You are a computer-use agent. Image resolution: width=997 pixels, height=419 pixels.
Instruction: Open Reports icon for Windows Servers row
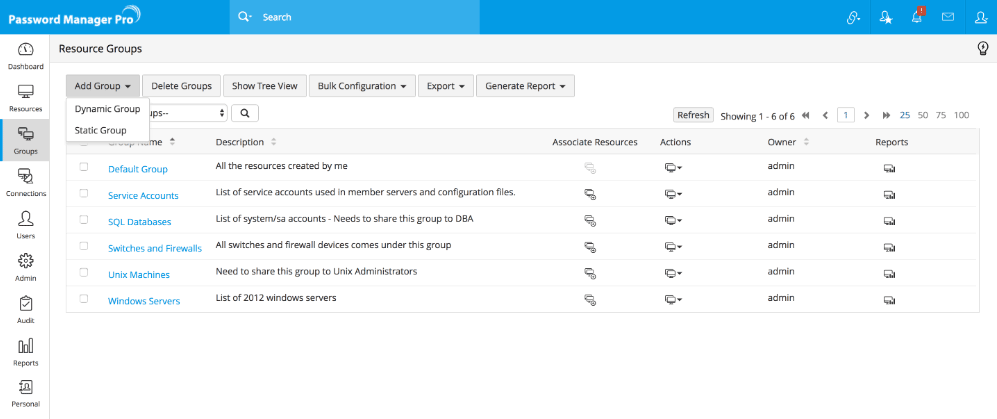888,299
